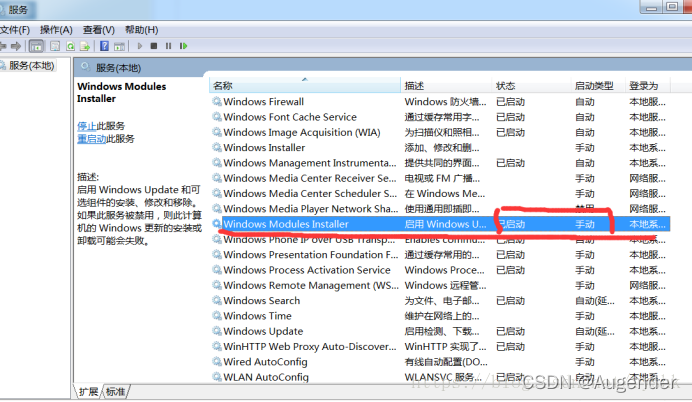Toggle the show/hide action pane icon
This screenshot has width=692, height=402.
(119, 46)
